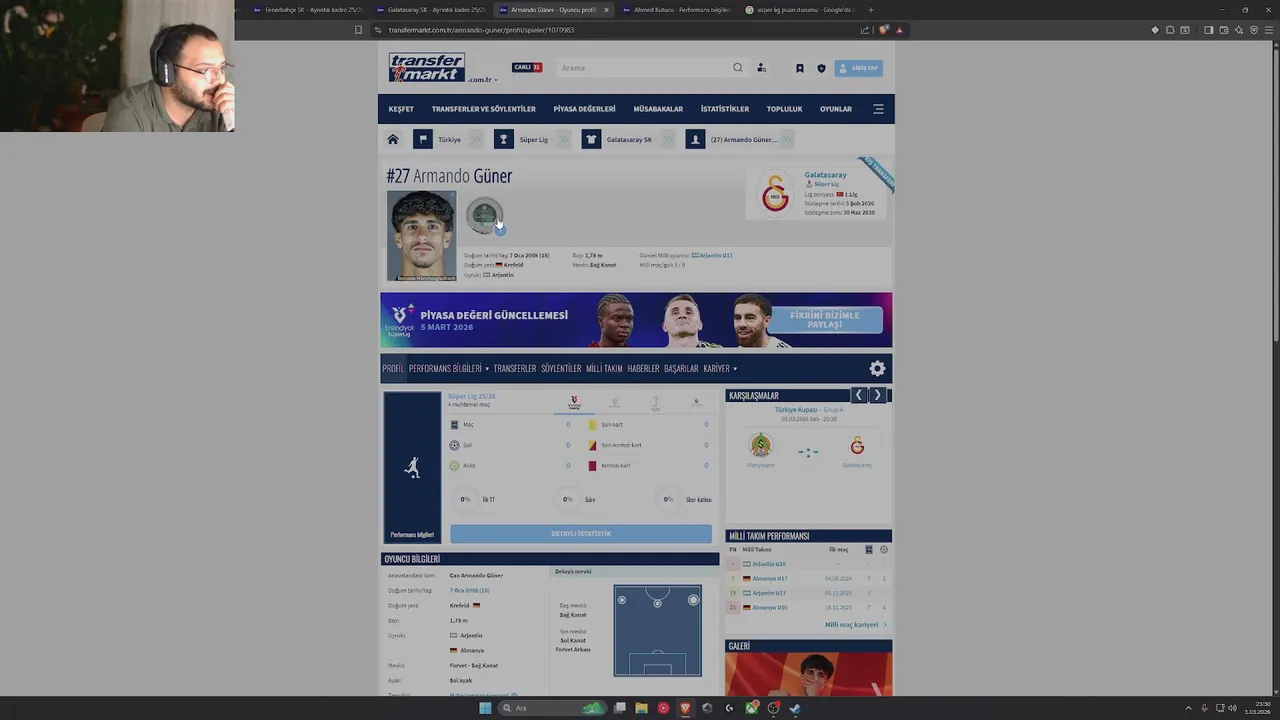The height and width of the screenshot is (720, 1280).
Task: Open the hamburger menu in navigation bar
Action: tap(878, 109)
